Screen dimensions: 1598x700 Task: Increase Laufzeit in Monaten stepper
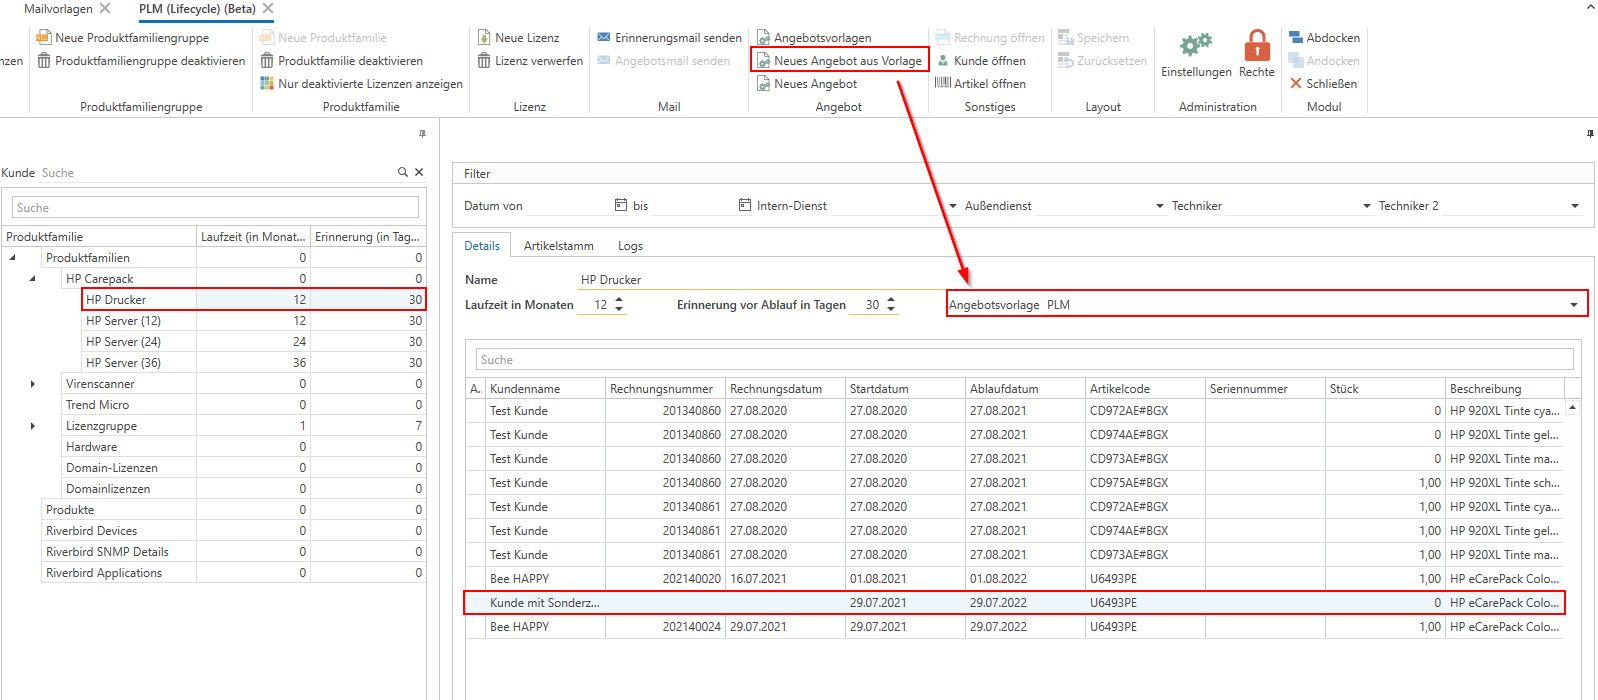pos(619,300)
